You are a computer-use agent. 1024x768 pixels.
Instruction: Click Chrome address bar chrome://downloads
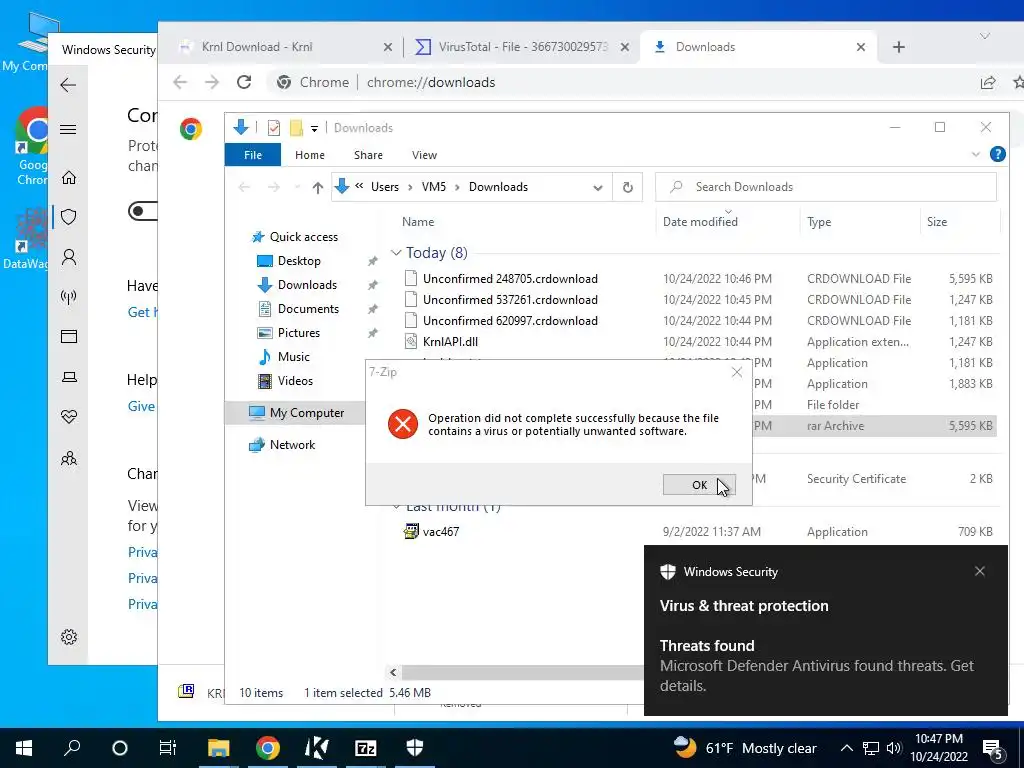click(x=430, y=82)
